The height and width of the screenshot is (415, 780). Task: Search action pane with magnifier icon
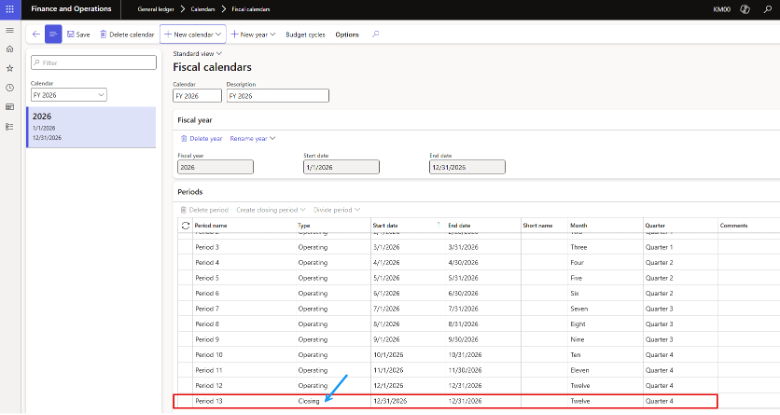[x=376, y=34]
